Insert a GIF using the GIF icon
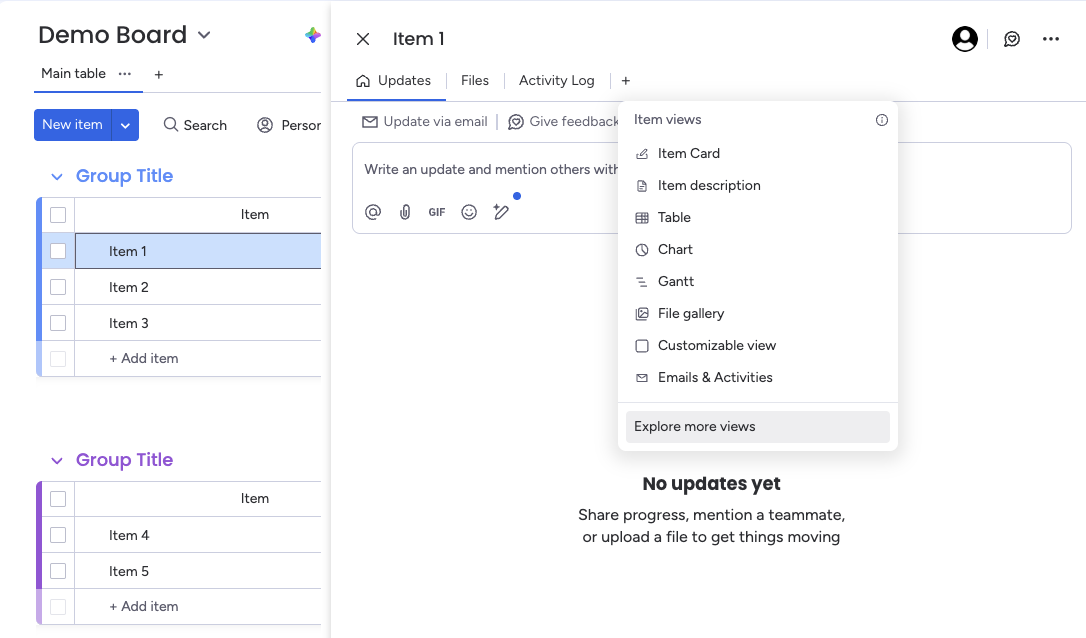Viewport: 1086px width, 638px height. pos(437,212)
